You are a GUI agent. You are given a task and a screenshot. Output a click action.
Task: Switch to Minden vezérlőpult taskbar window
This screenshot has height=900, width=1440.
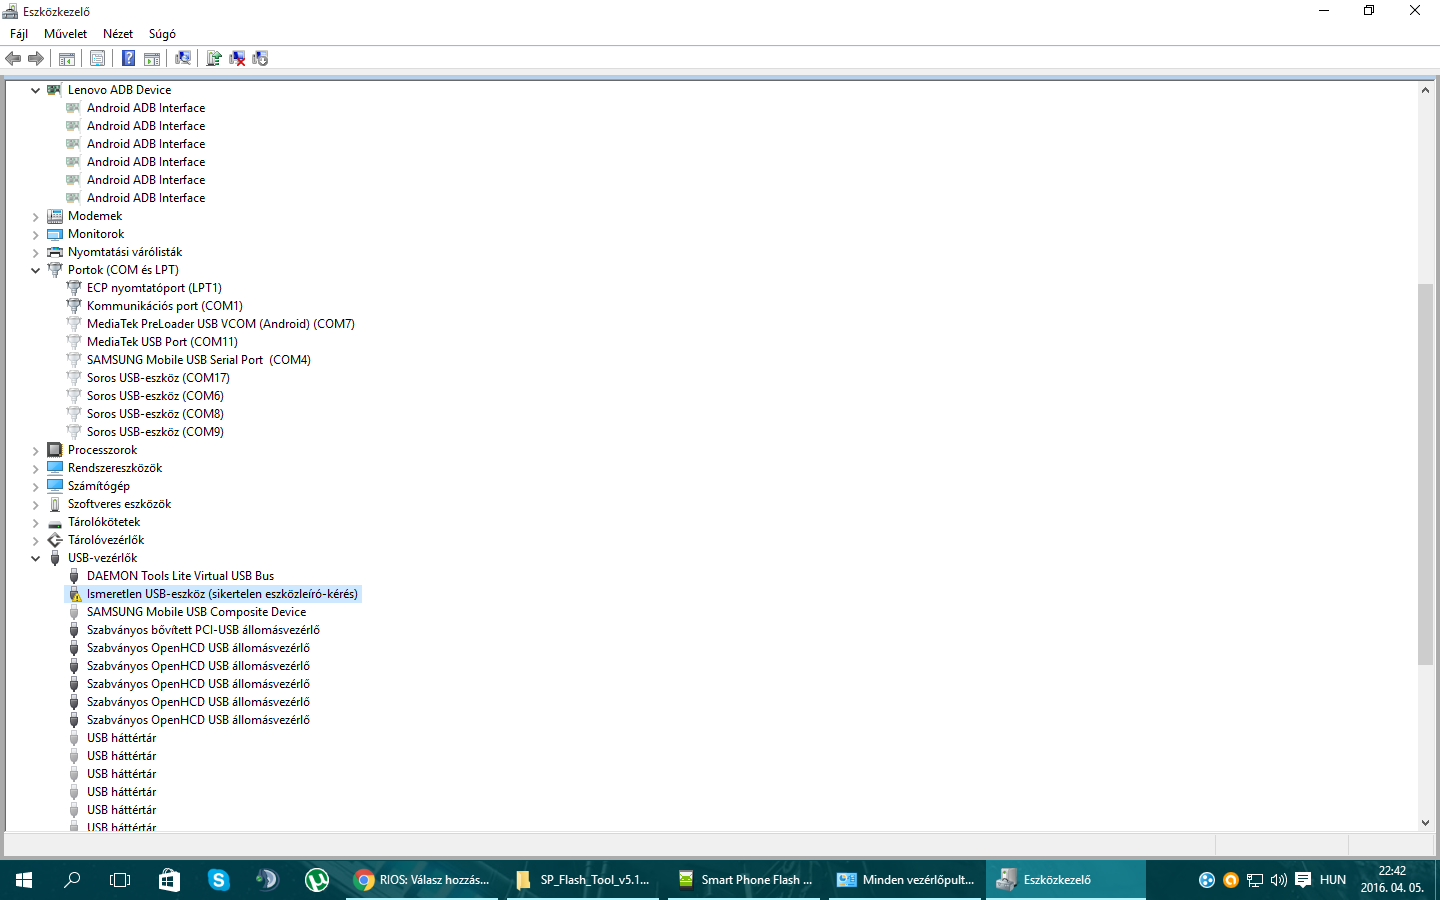(x=905, y=880)
